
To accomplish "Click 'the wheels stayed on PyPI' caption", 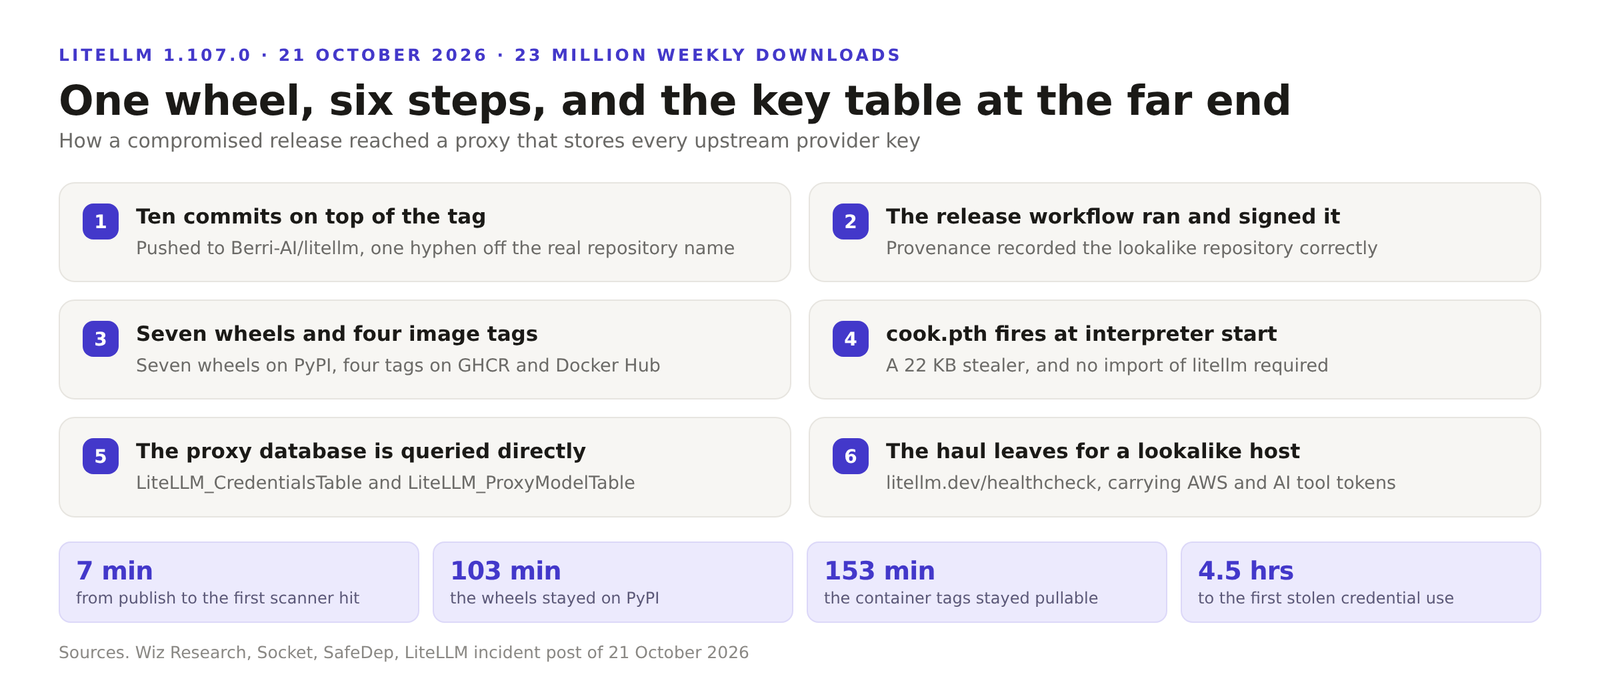I will click(x=554, y=598).
